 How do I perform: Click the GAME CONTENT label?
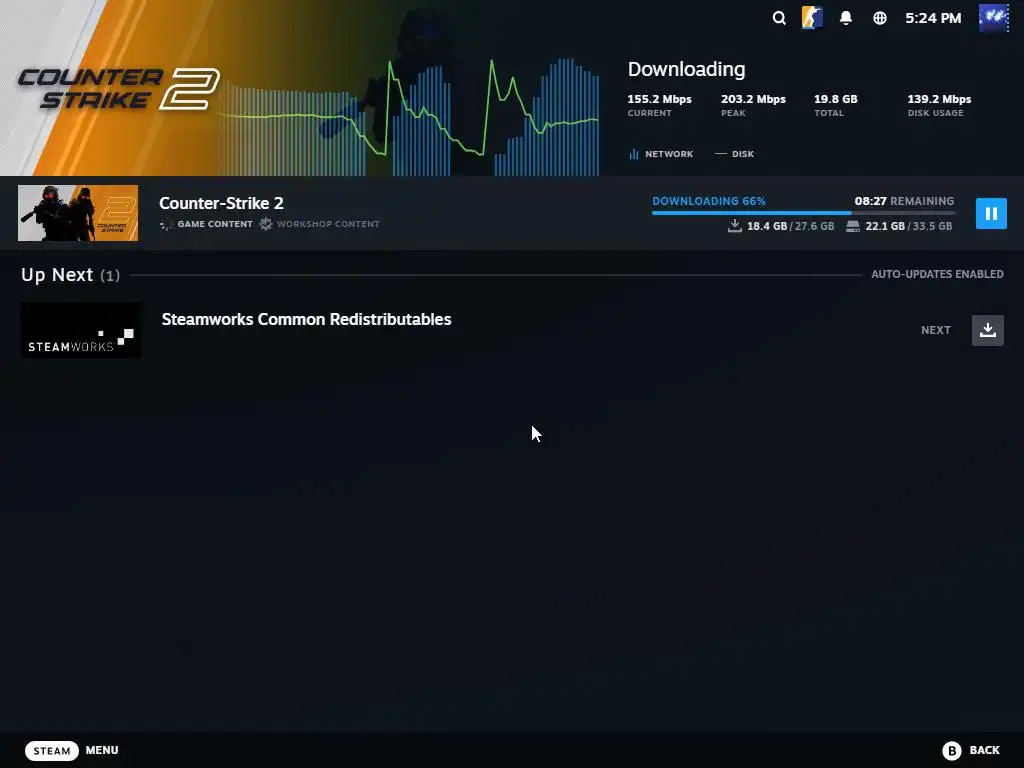click(215, 224)
